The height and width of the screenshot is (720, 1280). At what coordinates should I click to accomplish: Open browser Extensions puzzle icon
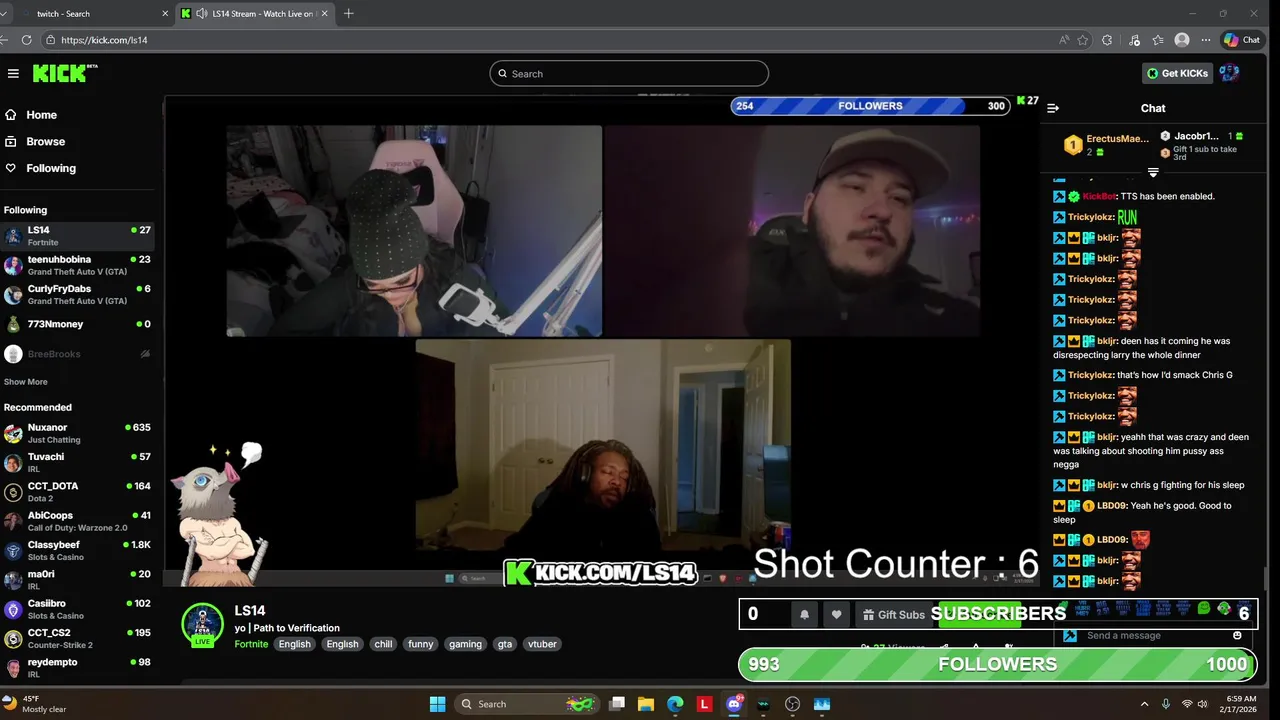click(x=1107, y=40)
